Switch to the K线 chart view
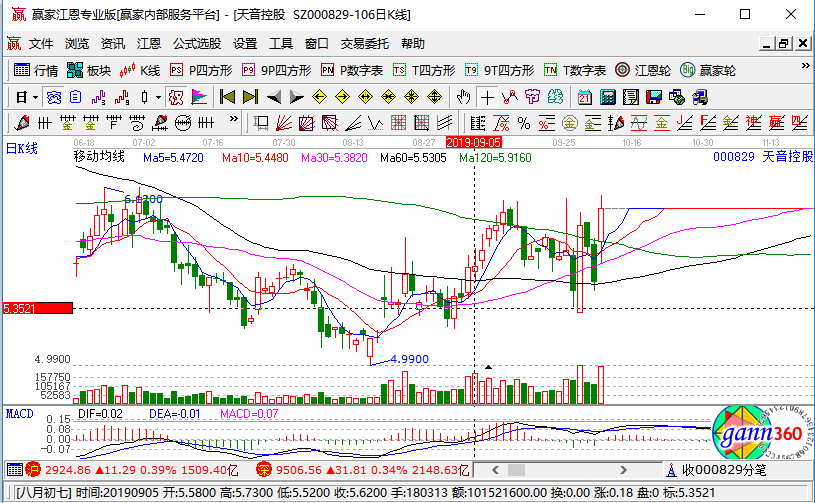This screenshot has width=815, height=503. pos(140,70)
